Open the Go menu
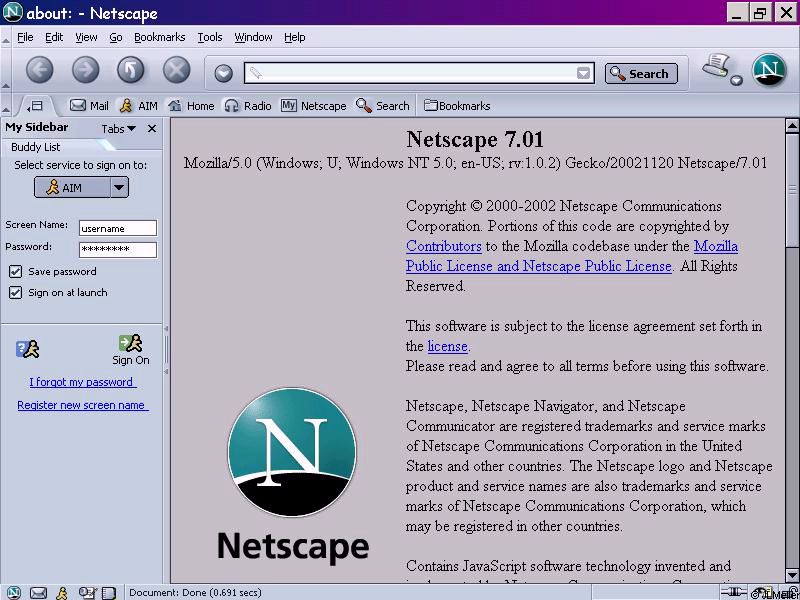The width and height of the screenshot is (800, 600). [116, 37]
